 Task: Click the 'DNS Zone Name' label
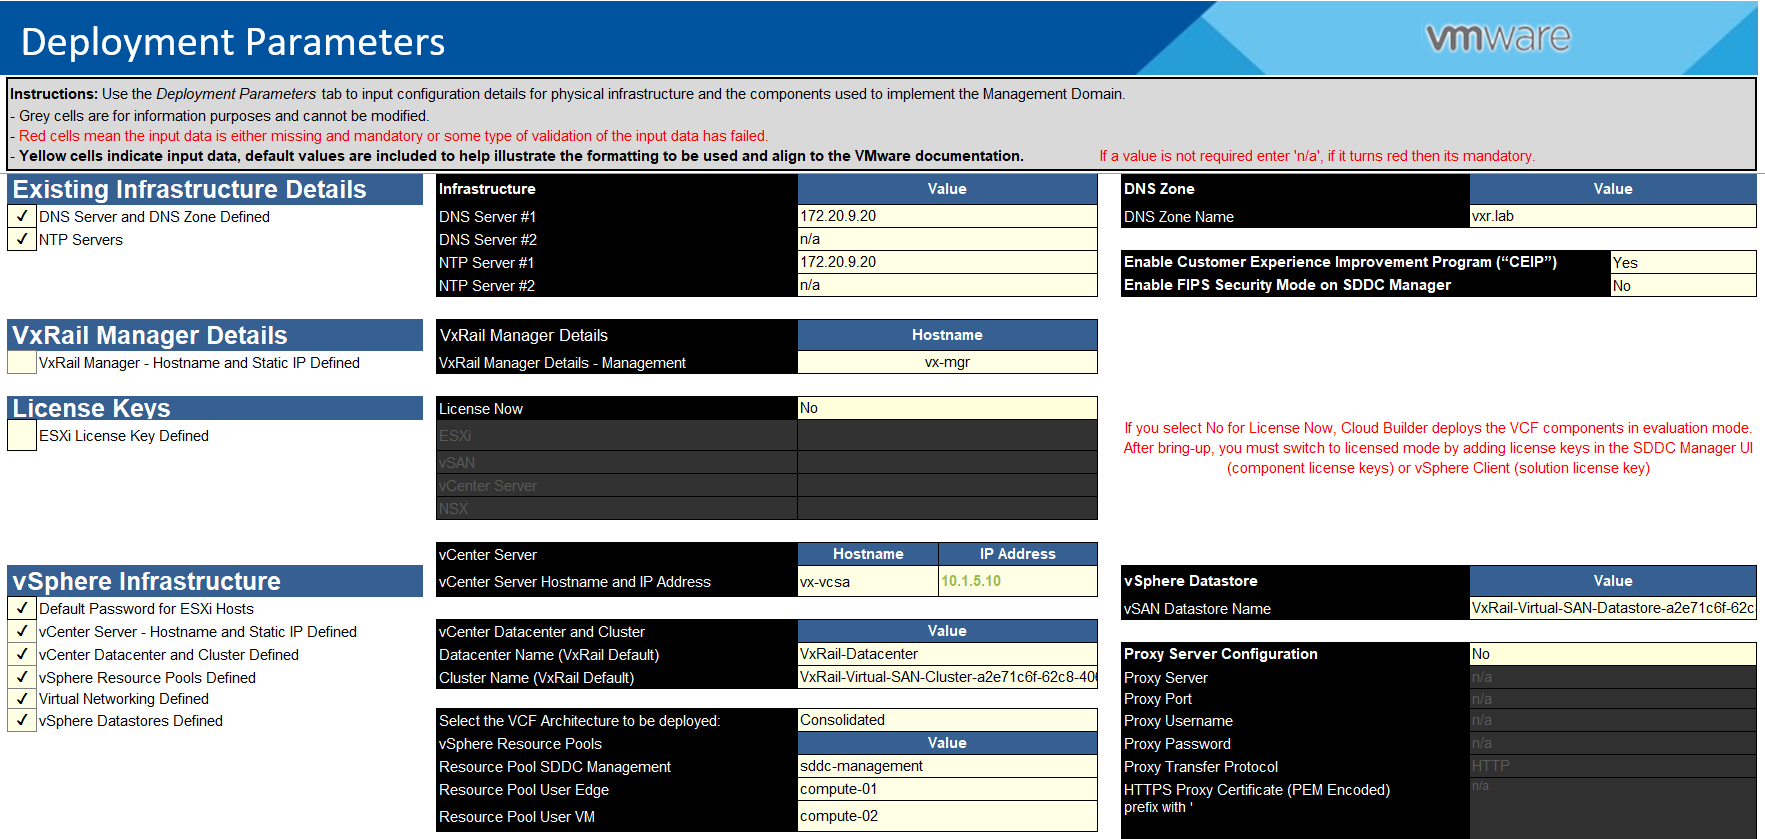pyautogui.click(x=1179, y=217)
